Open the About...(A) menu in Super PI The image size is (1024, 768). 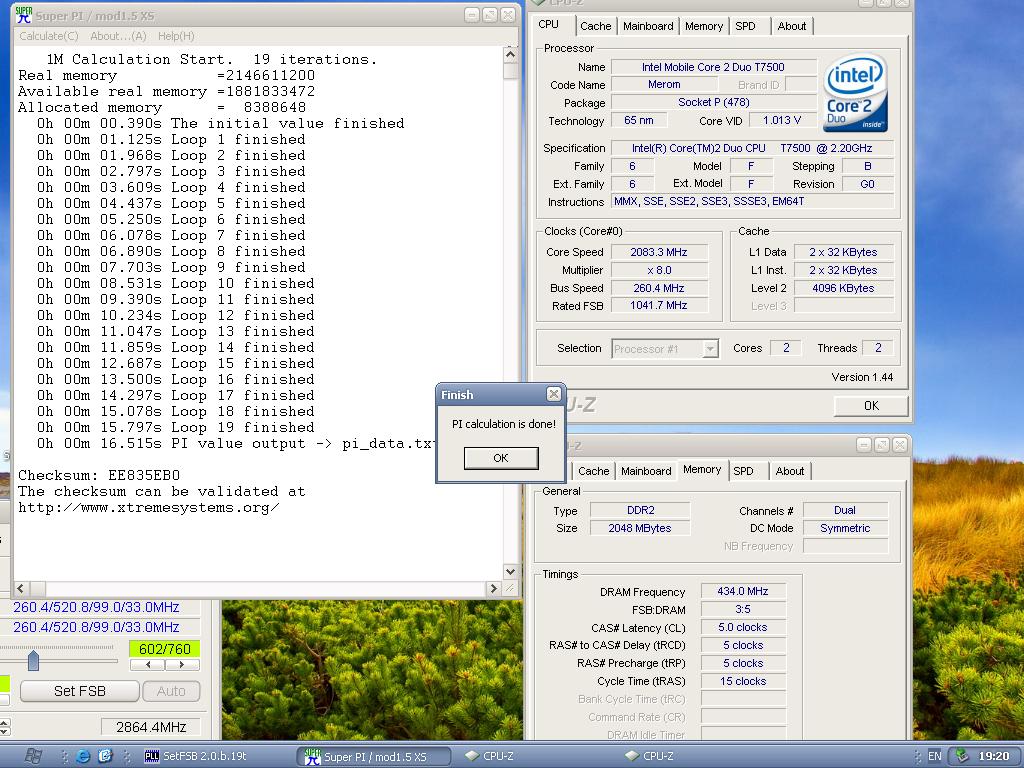(118, 36)
